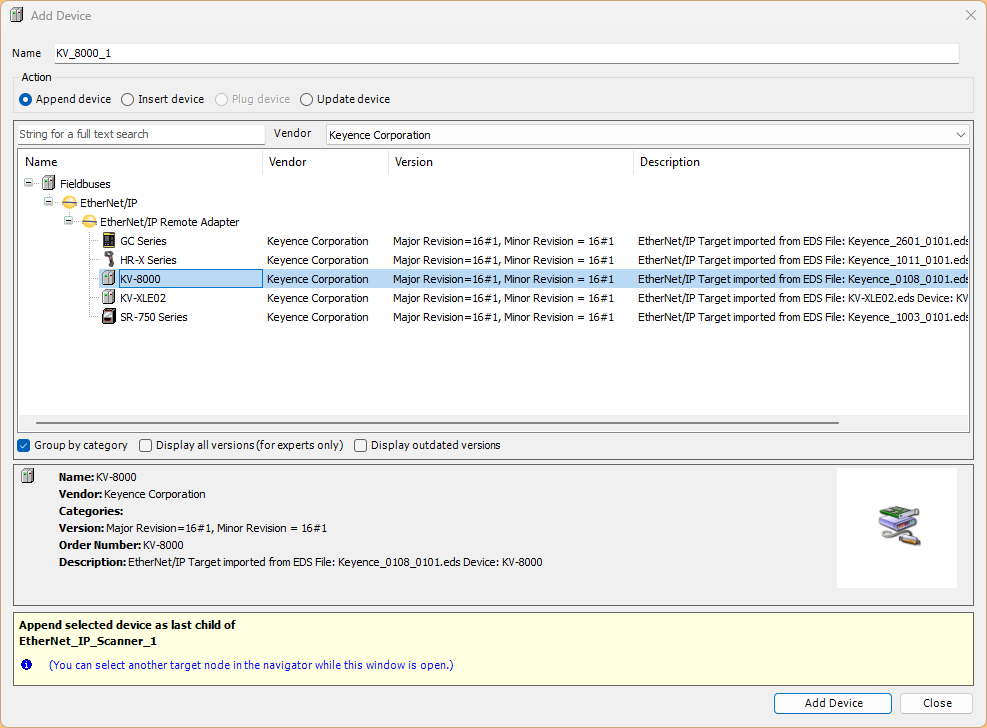Click Vendor: Keyence Corporation in details panel
The height and width of the screenshot is (728, 987).
pyautogui.click(x=132, y=494)
